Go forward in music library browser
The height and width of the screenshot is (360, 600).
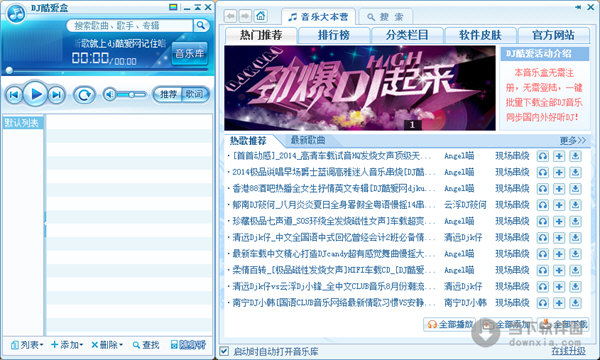point(245,16)
